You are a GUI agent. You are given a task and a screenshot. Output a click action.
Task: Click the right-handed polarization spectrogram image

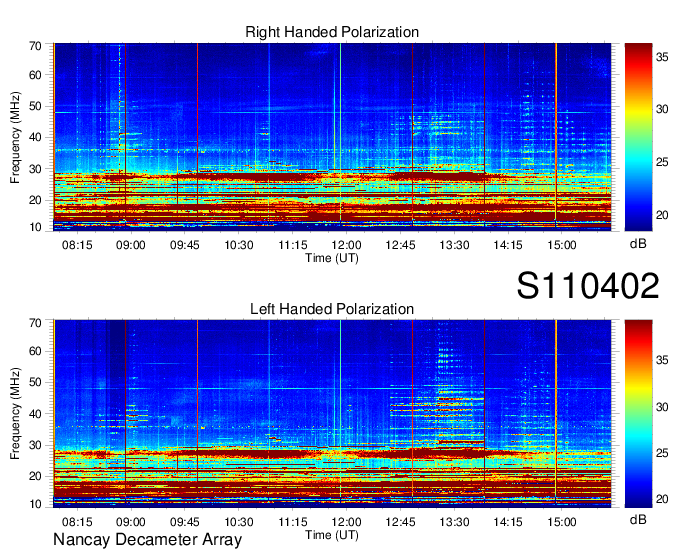tap(332, 137)
